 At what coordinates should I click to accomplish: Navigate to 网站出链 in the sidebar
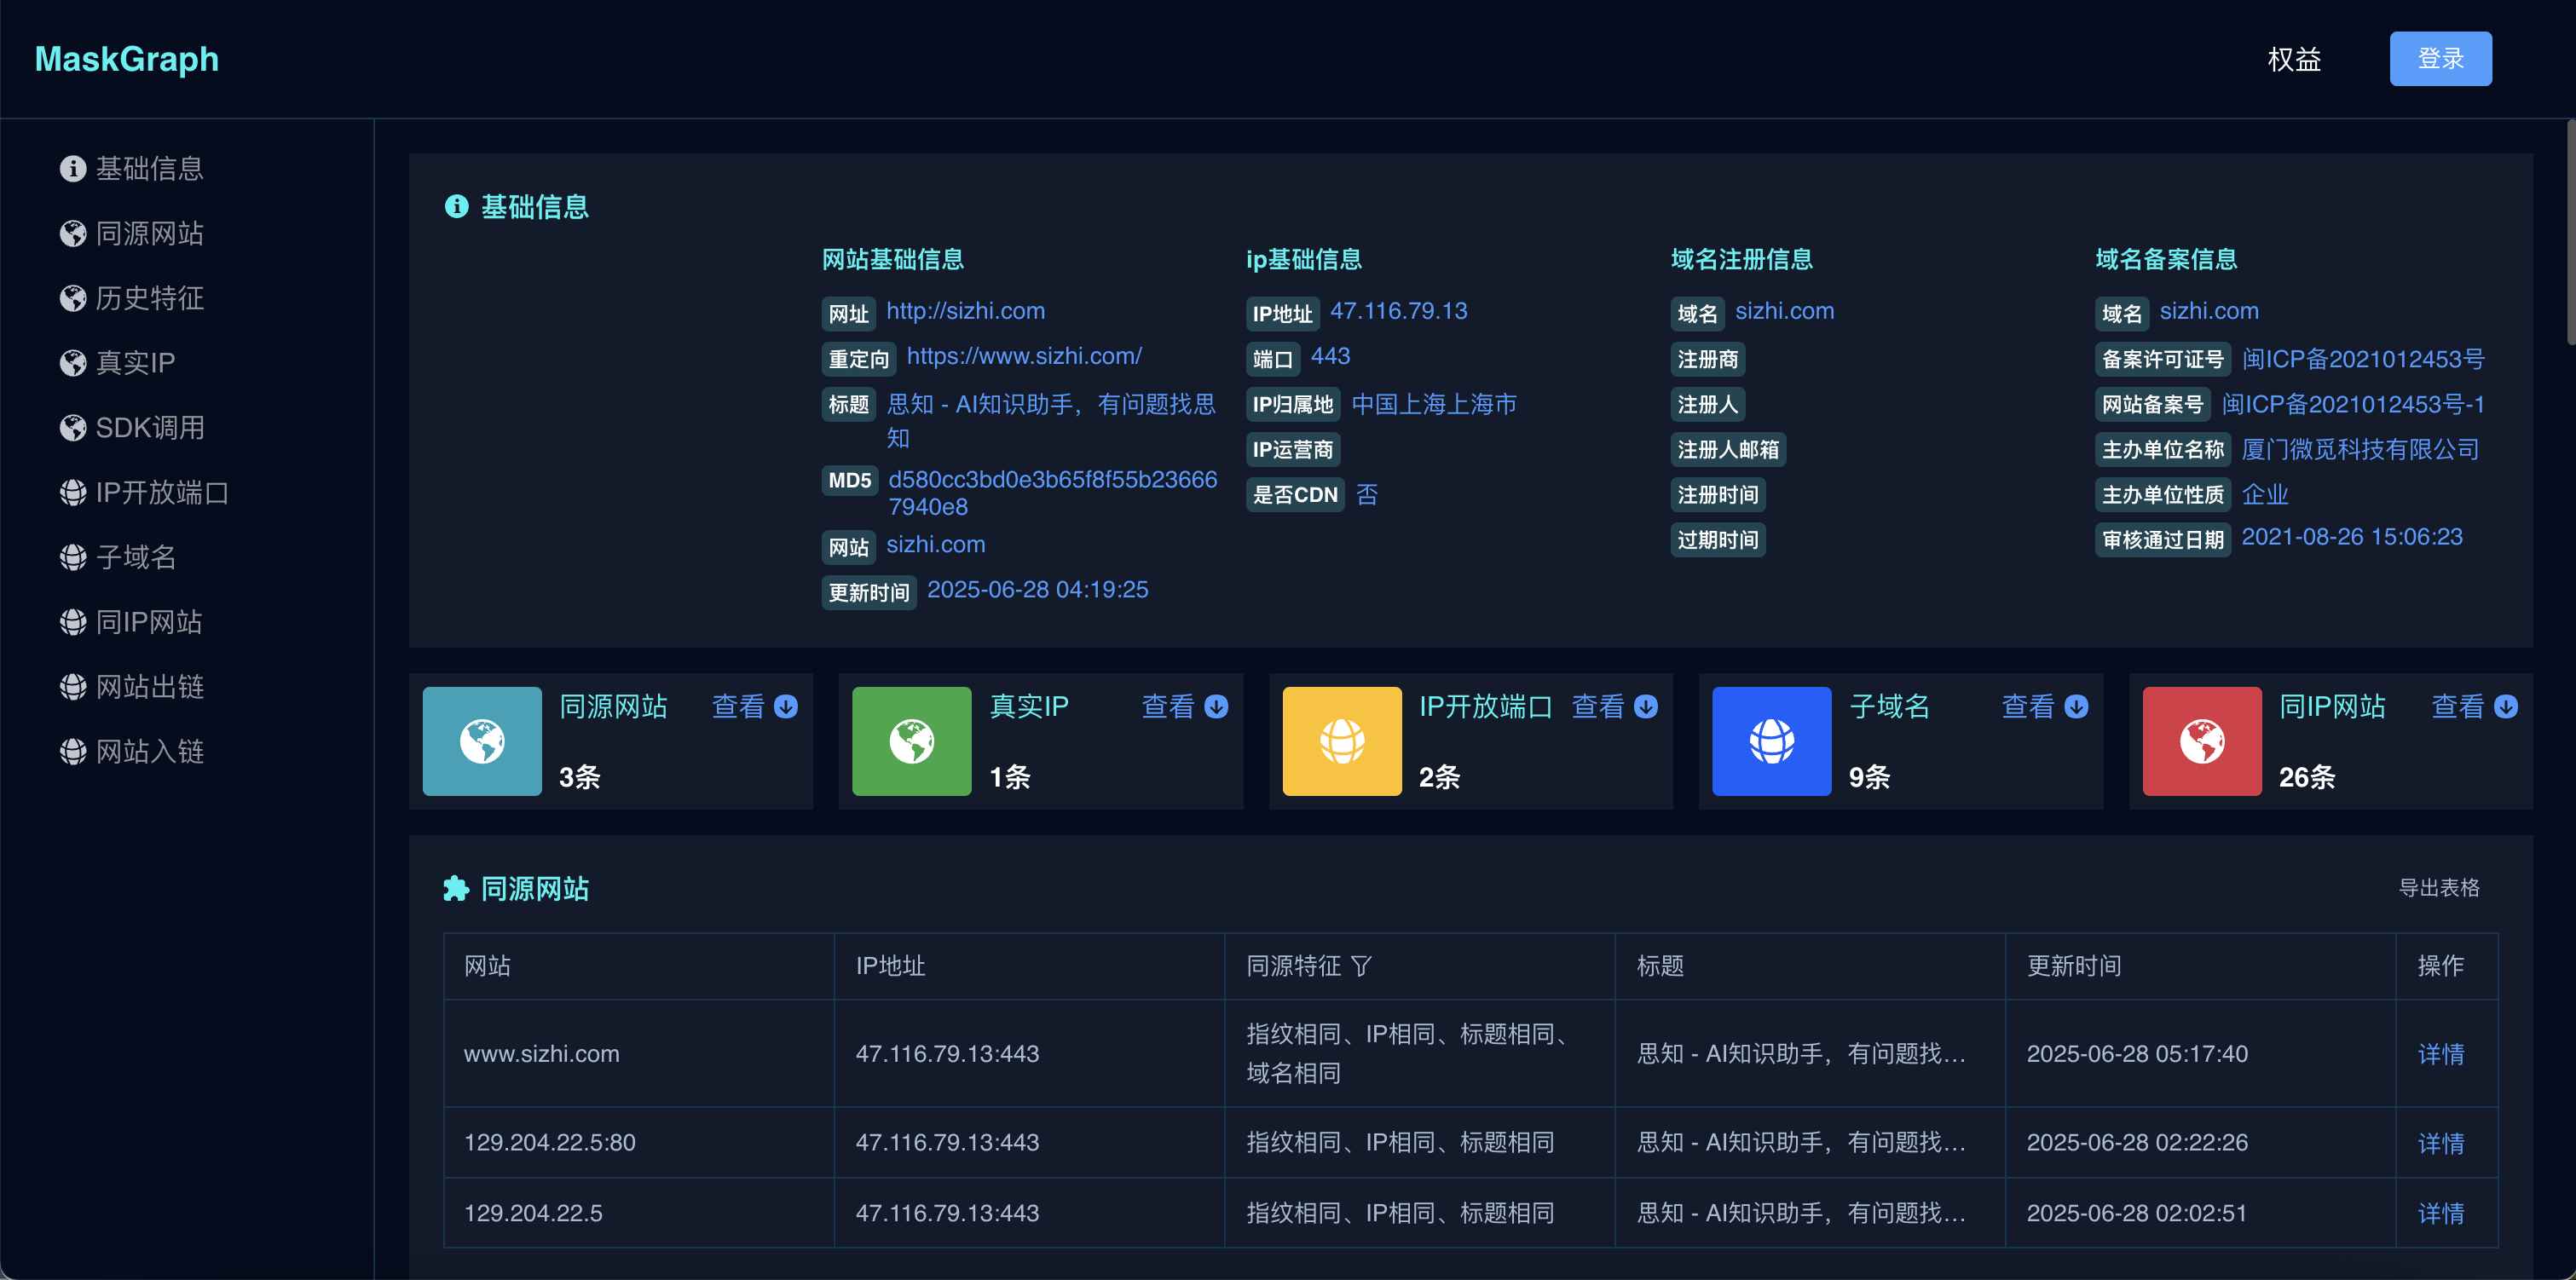[x=148, y=686]
